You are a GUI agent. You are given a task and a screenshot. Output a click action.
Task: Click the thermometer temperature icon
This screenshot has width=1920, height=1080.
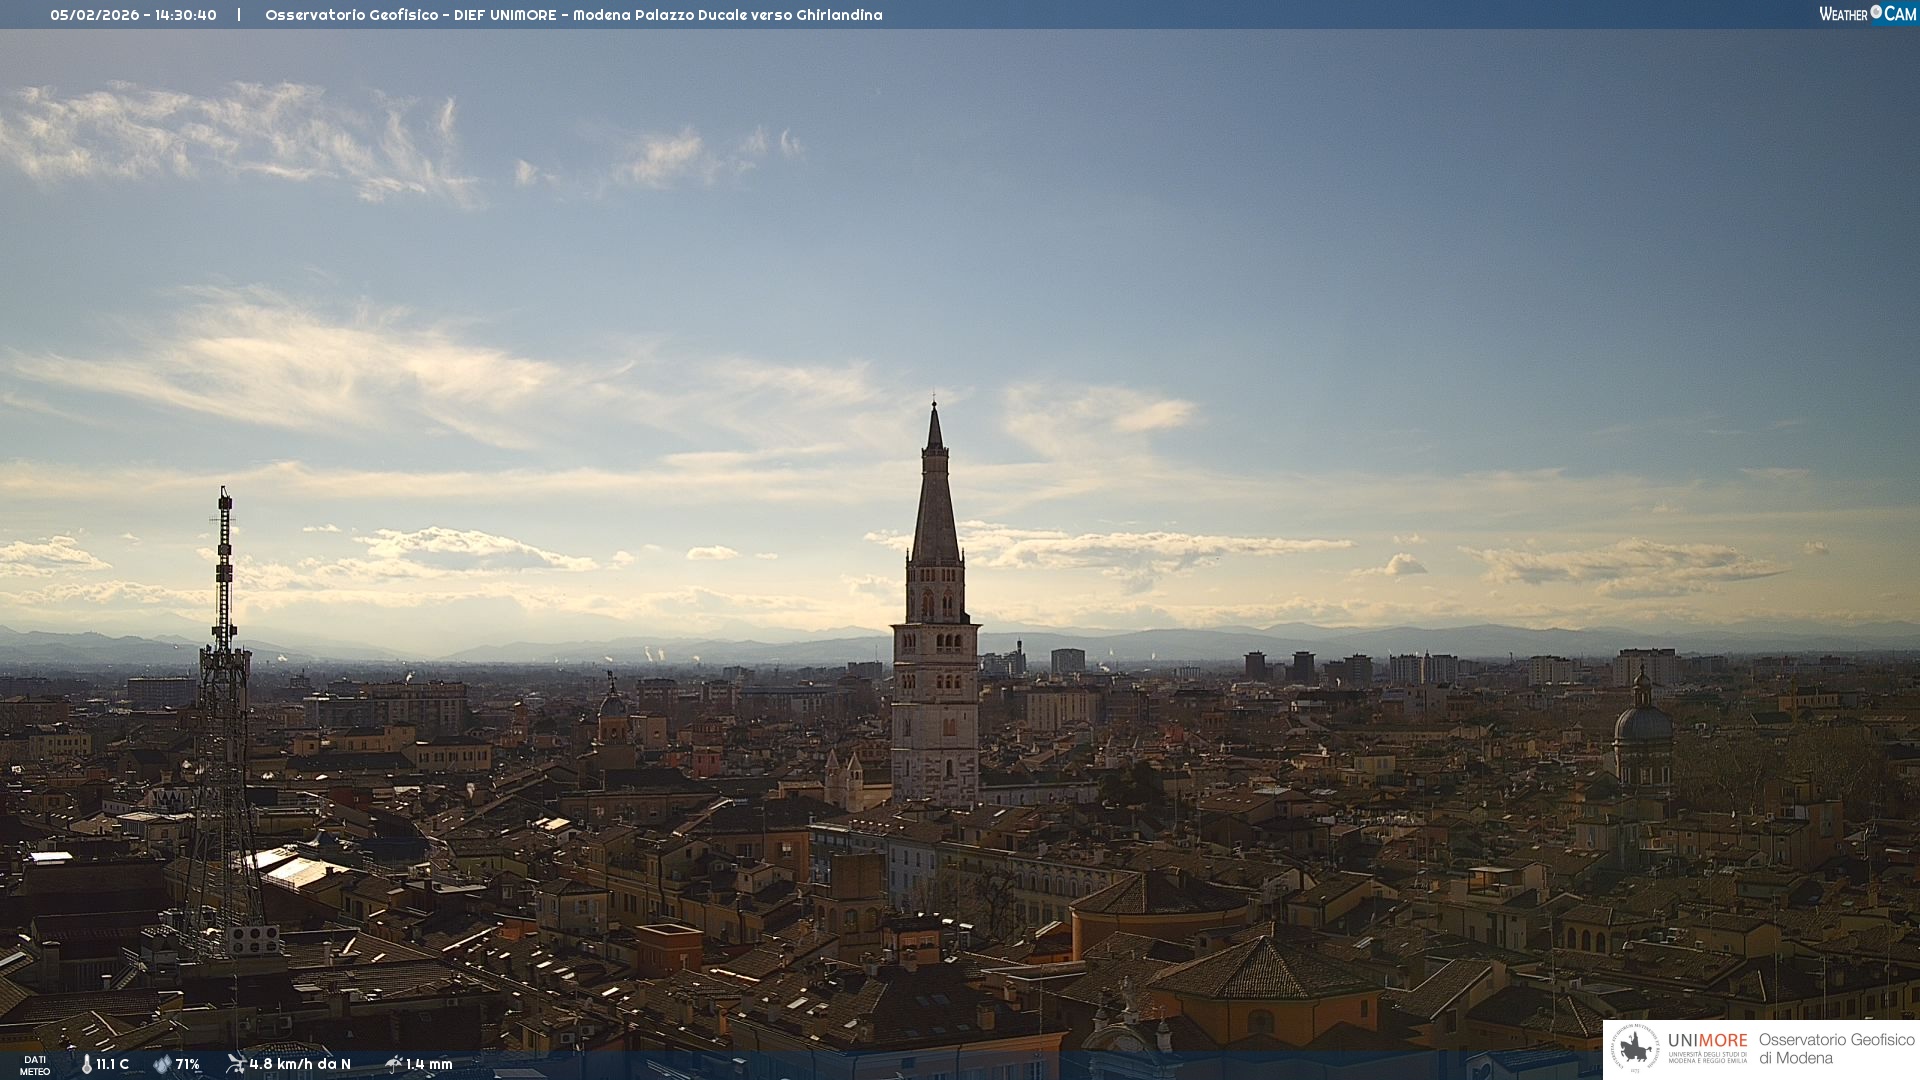(87, 1064)
